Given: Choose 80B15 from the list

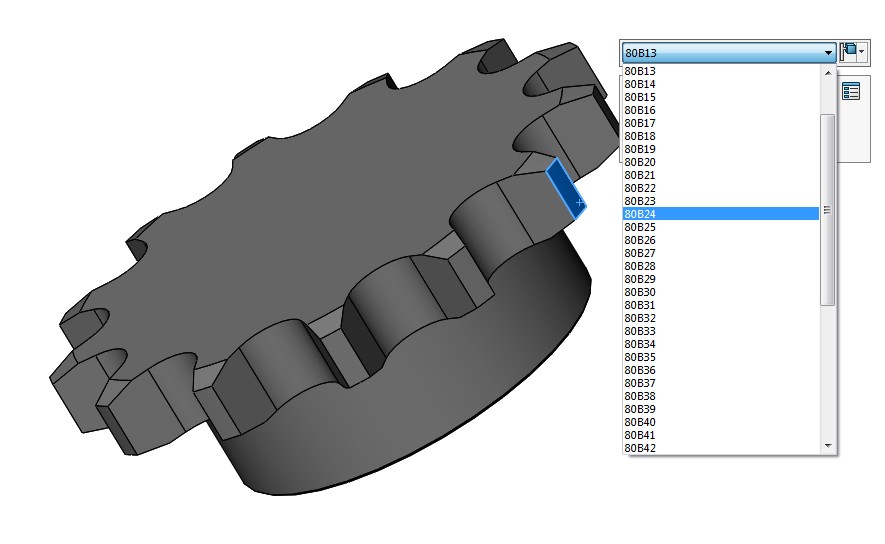Looking at the screenshot, I should click(721, 97).
